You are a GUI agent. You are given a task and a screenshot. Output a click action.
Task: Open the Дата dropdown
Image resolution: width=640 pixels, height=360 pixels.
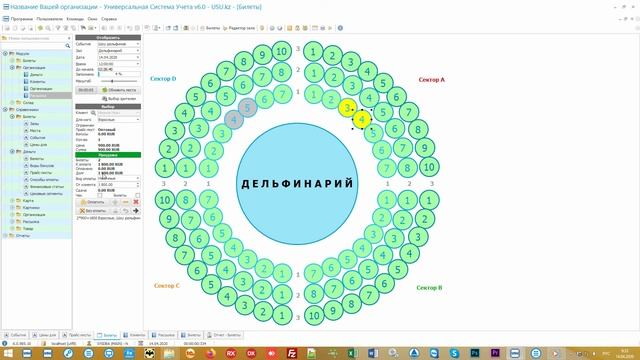tap(138, 57)
